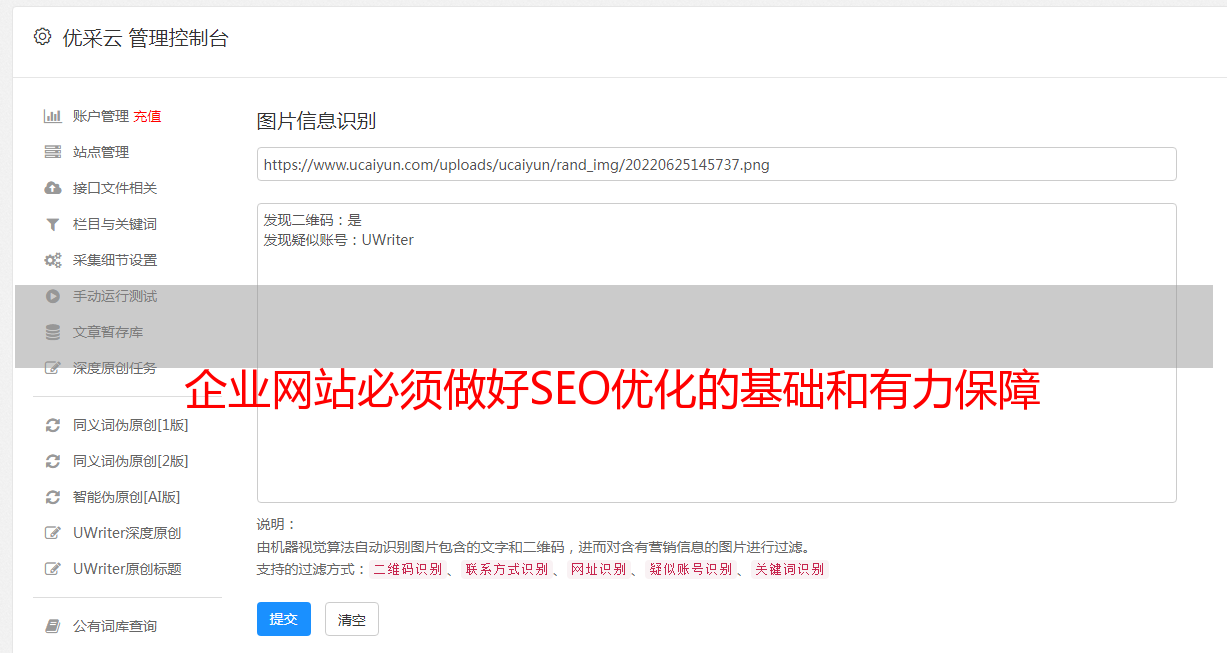
Task: Click the gears icon beside 采集细节设置
Action: (53, 260)
